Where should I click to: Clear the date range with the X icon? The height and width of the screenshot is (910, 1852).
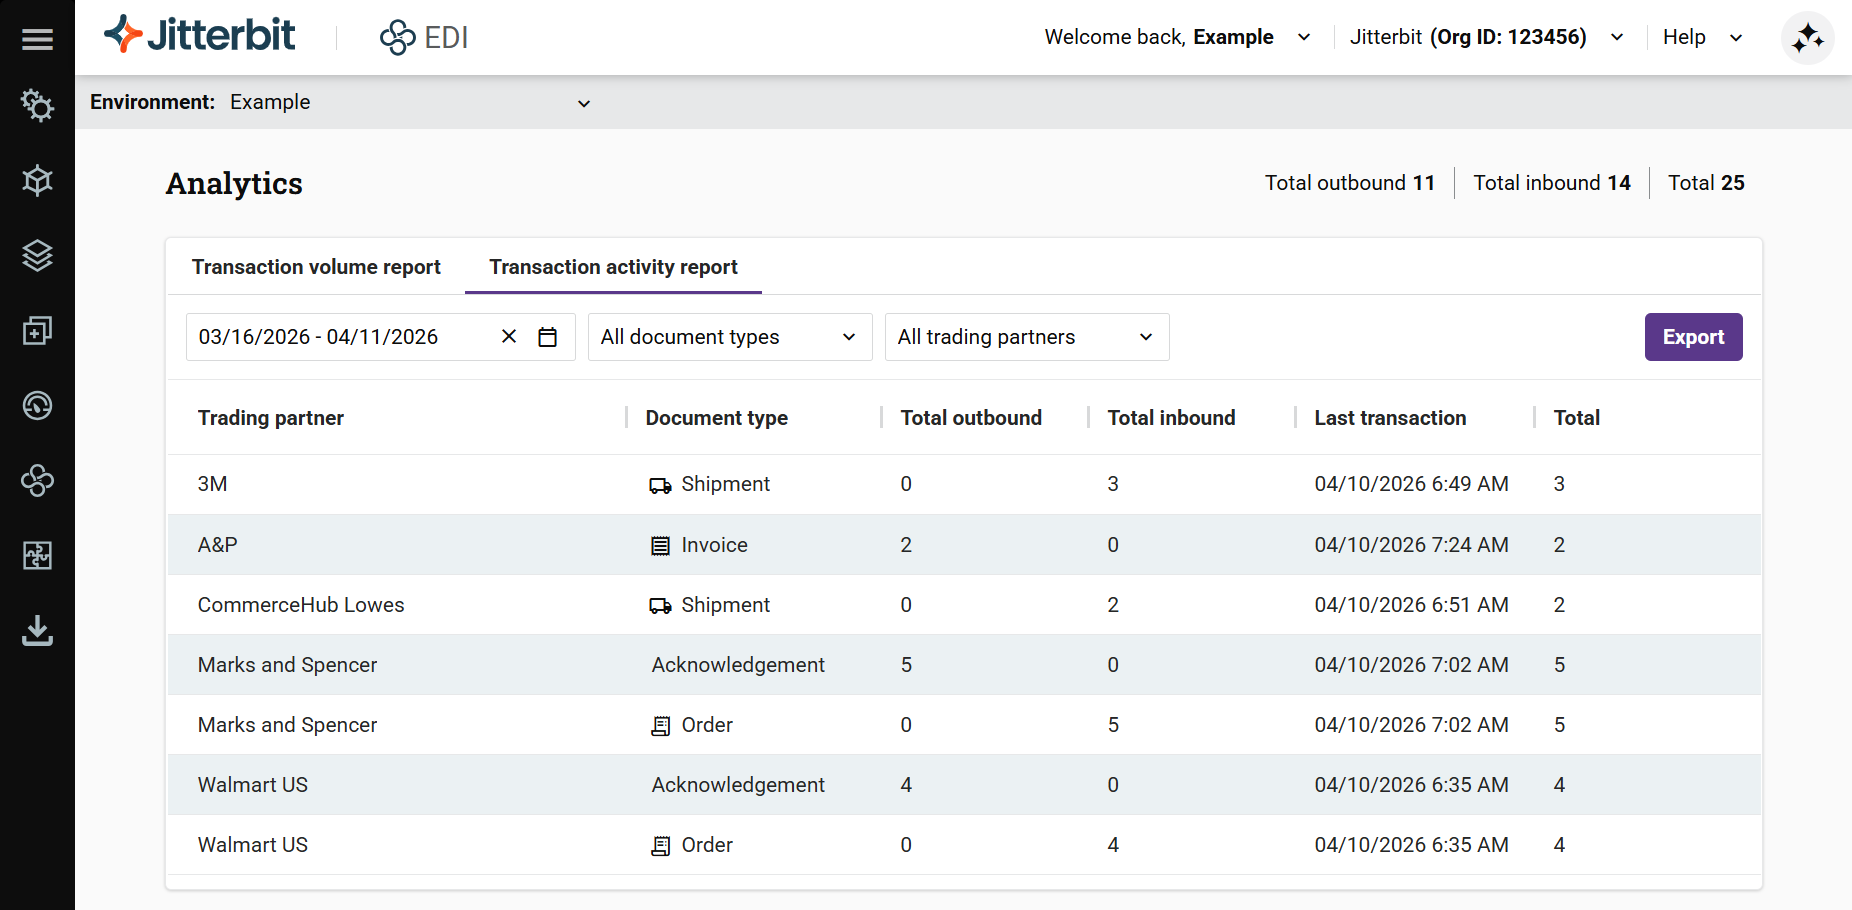(x=509, y=337)
